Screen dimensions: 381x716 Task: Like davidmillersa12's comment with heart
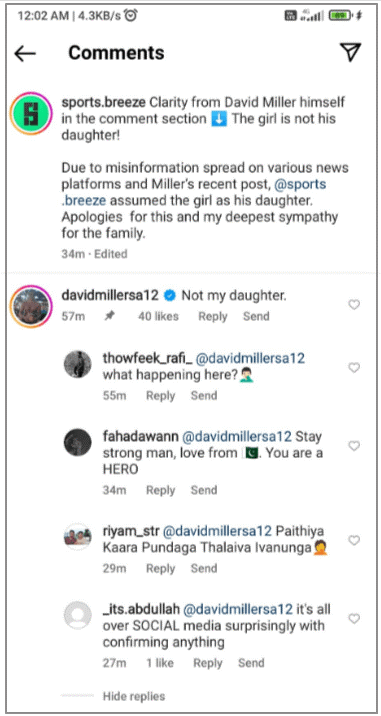tap(354, 305)
